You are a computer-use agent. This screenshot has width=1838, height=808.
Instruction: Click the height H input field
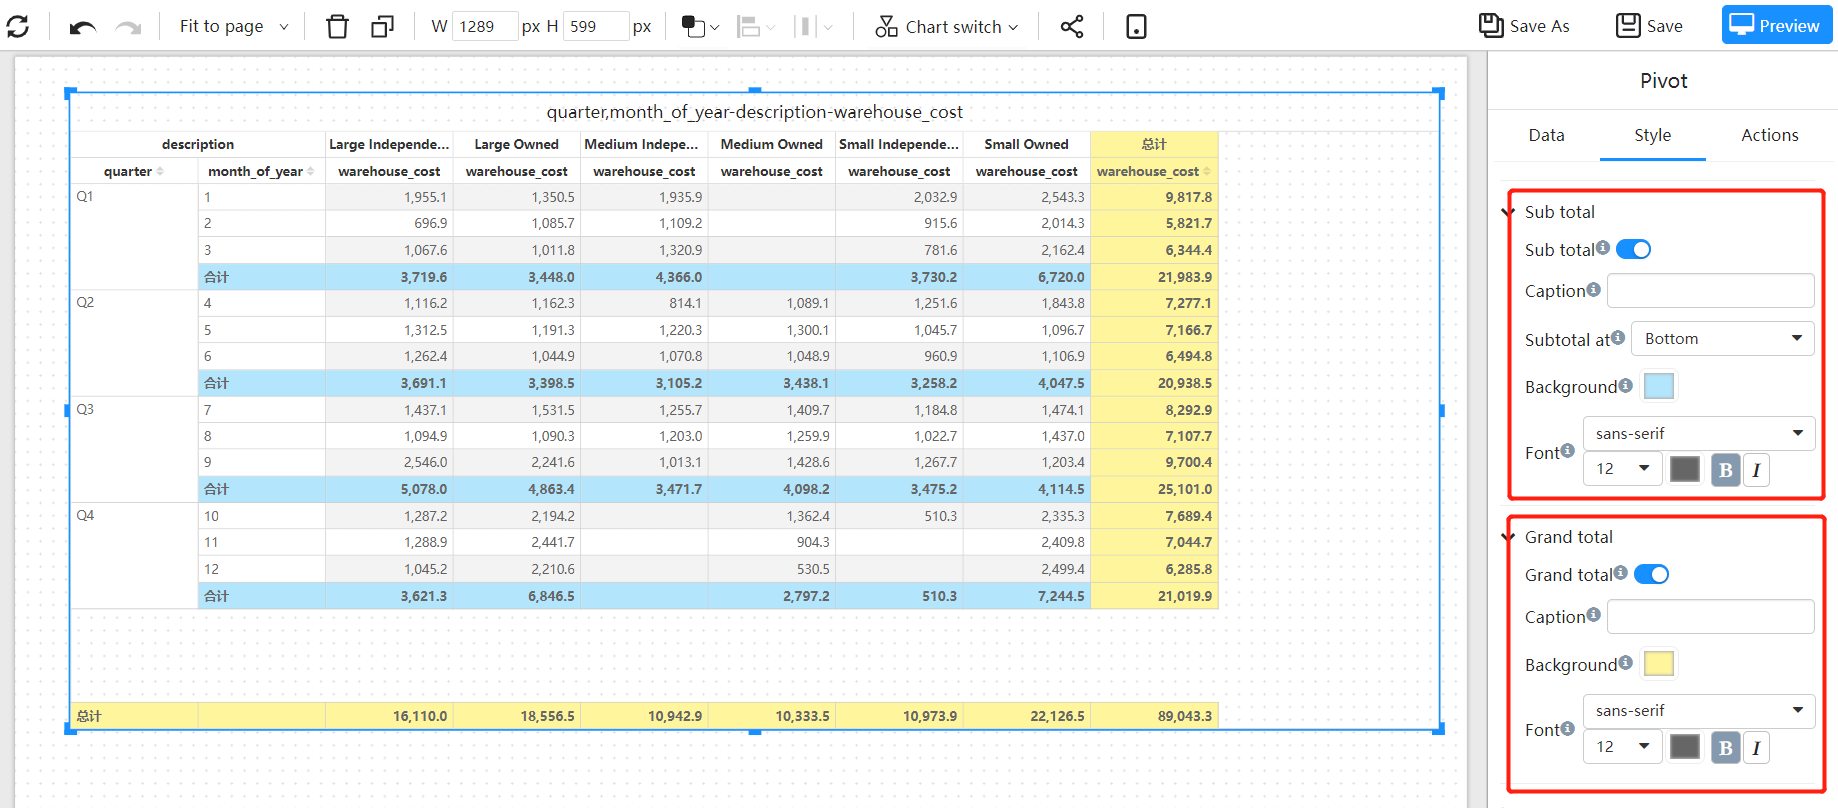[596, 26]
